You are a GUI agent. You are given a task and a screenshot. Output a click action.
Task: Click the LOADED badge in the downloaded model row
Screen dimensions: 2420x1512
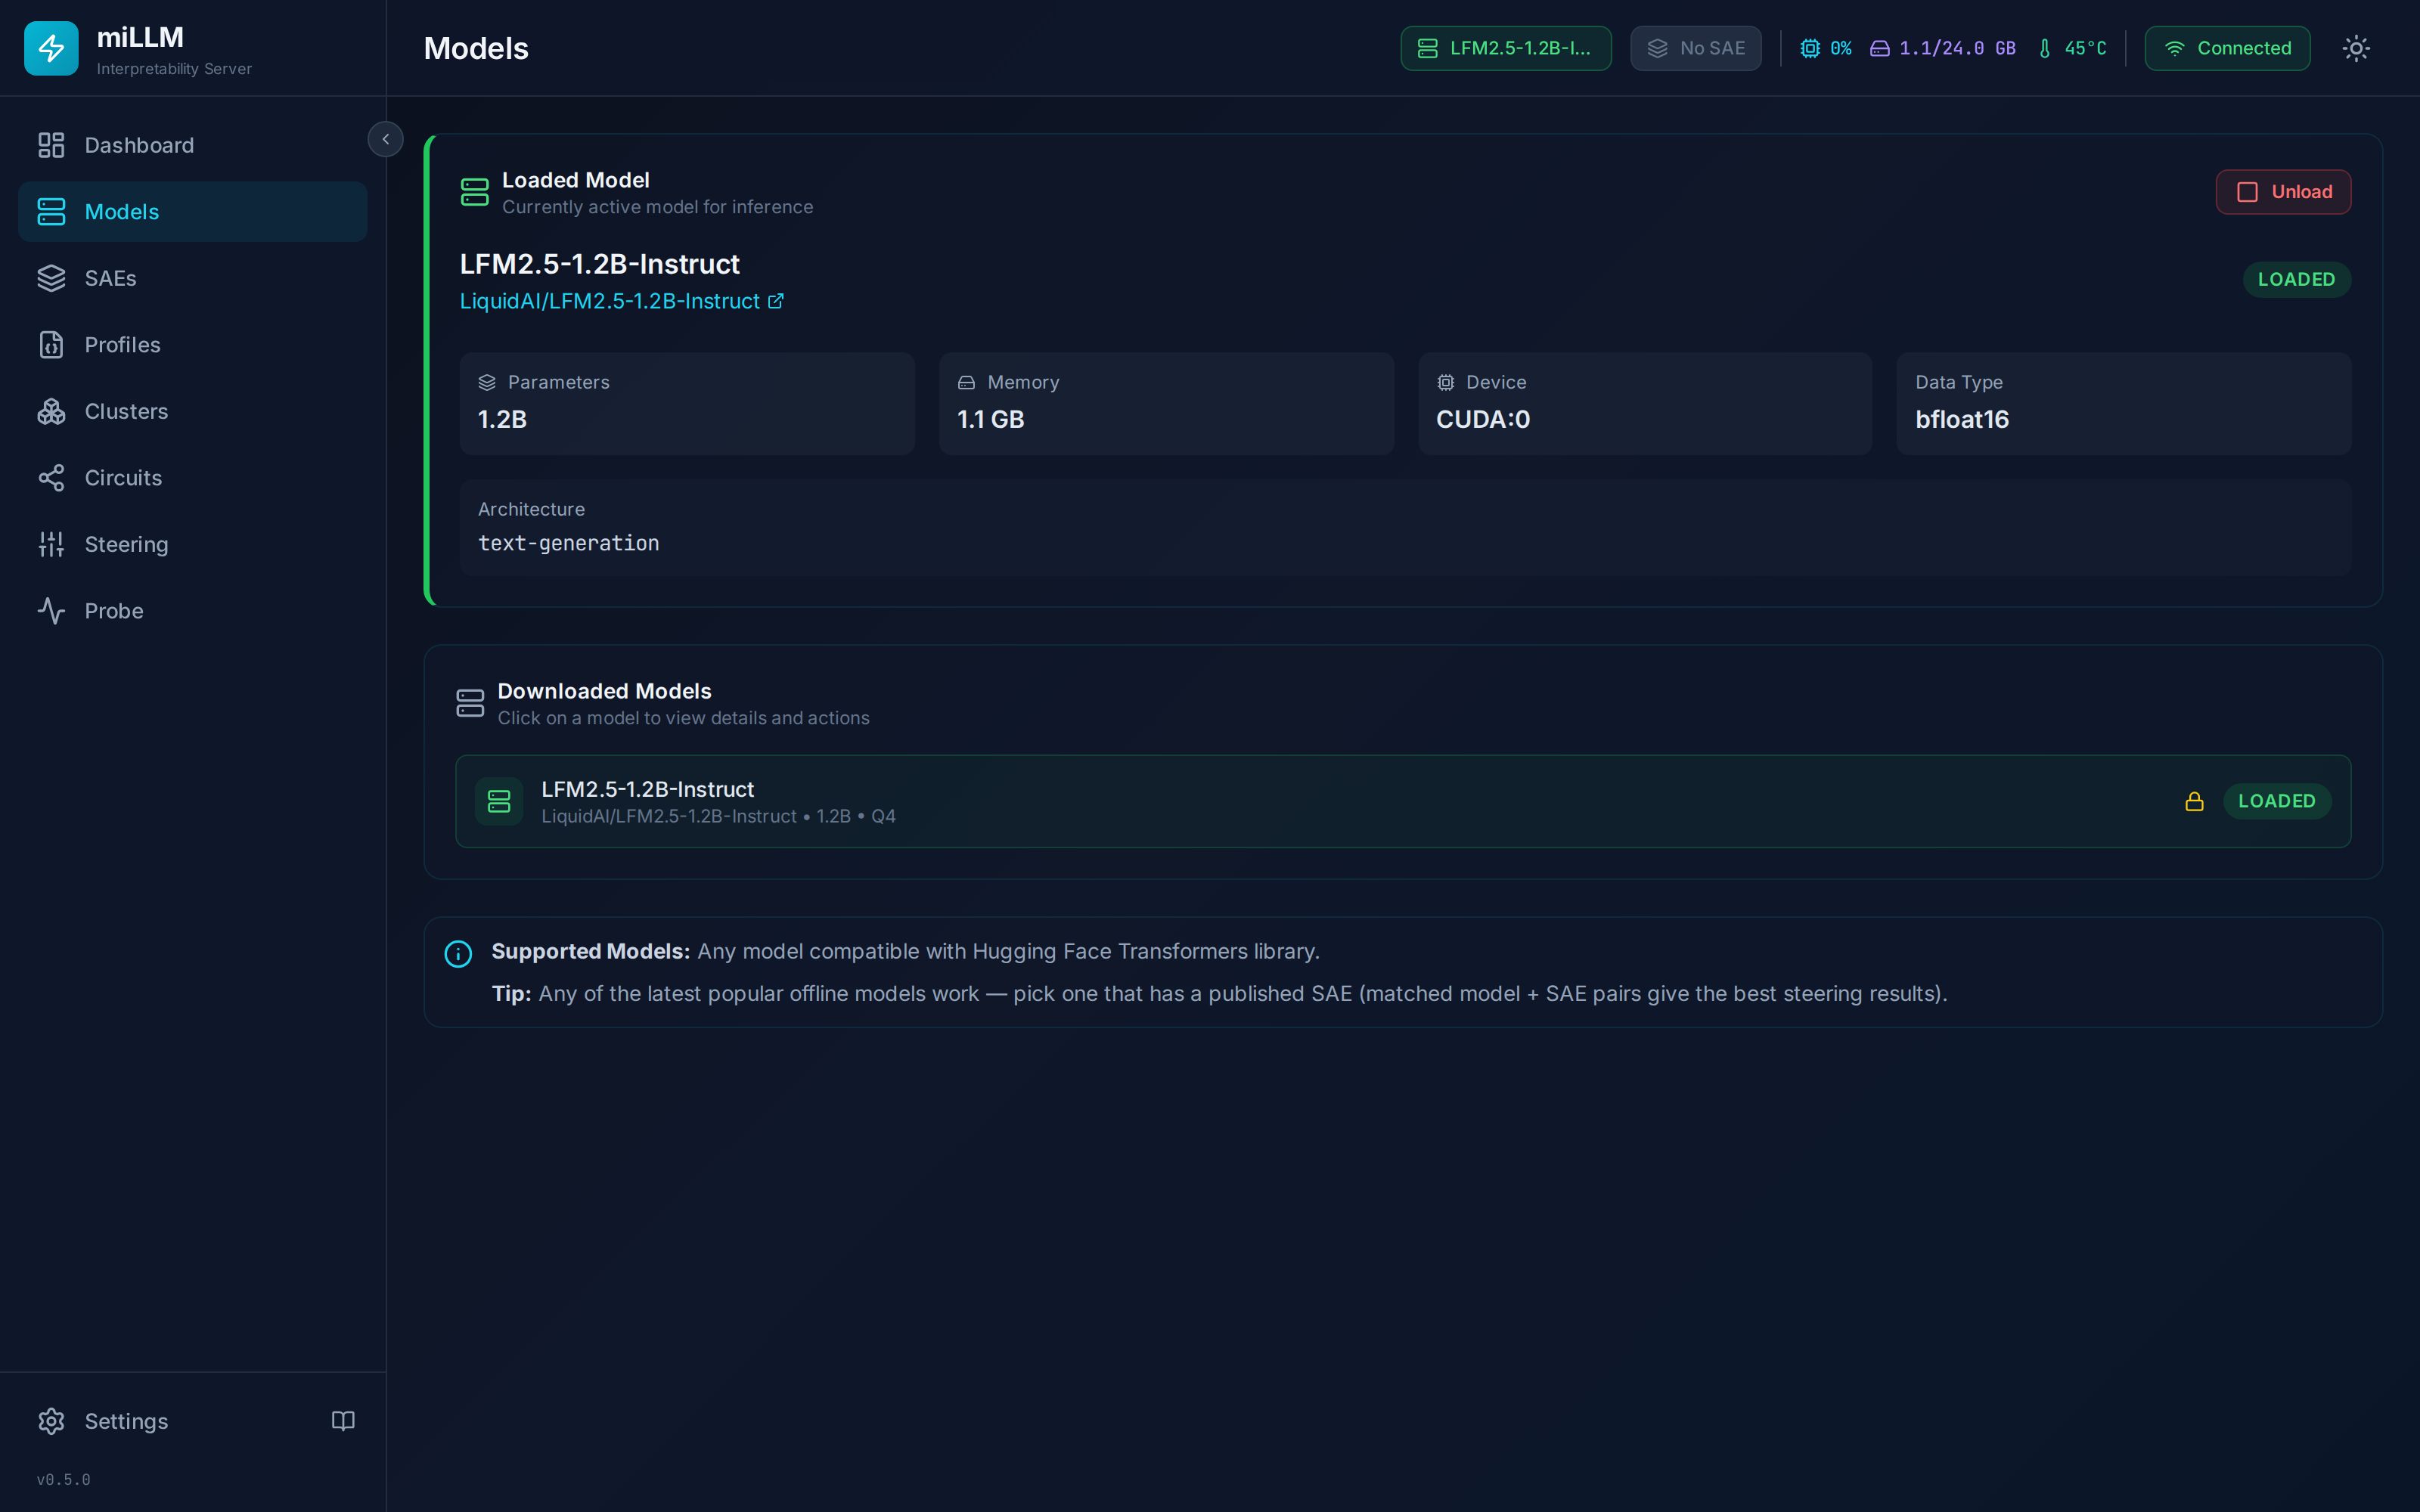coord(2276,801)
